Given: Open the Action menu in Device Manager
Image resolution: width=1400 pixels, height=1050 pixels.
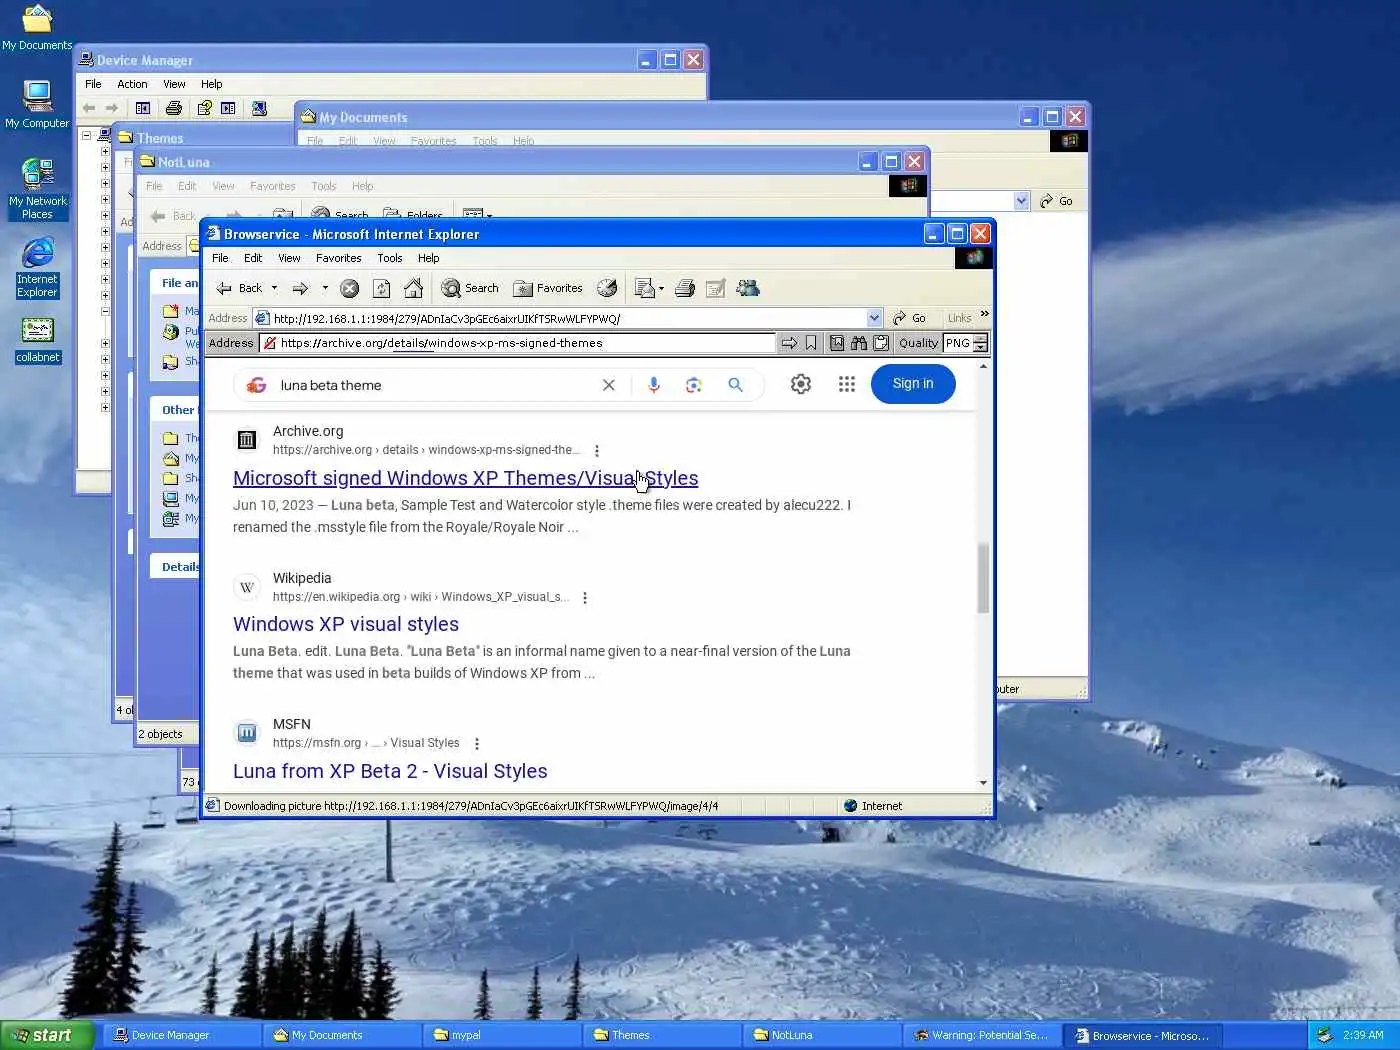Looking at the screenshot, I should tap(132, 84).
